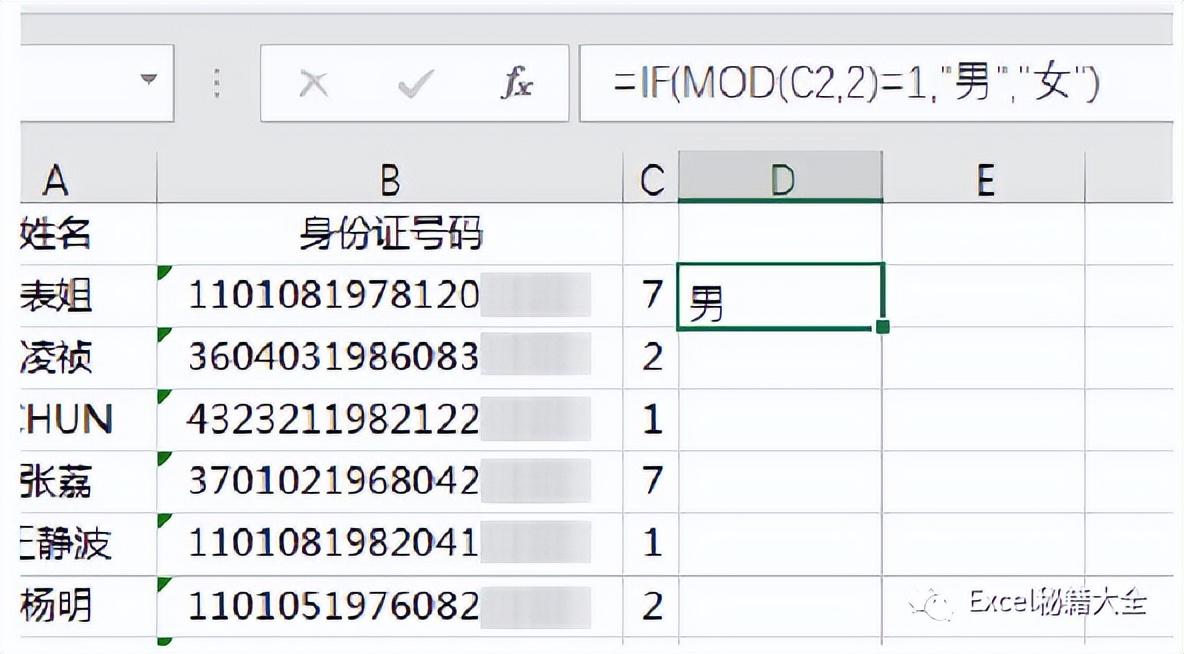Select ID cell starting 360403198608

click(390, 357)
